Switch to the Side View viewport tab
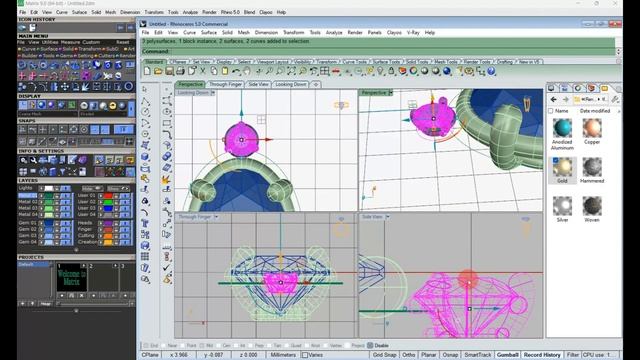 259,84
